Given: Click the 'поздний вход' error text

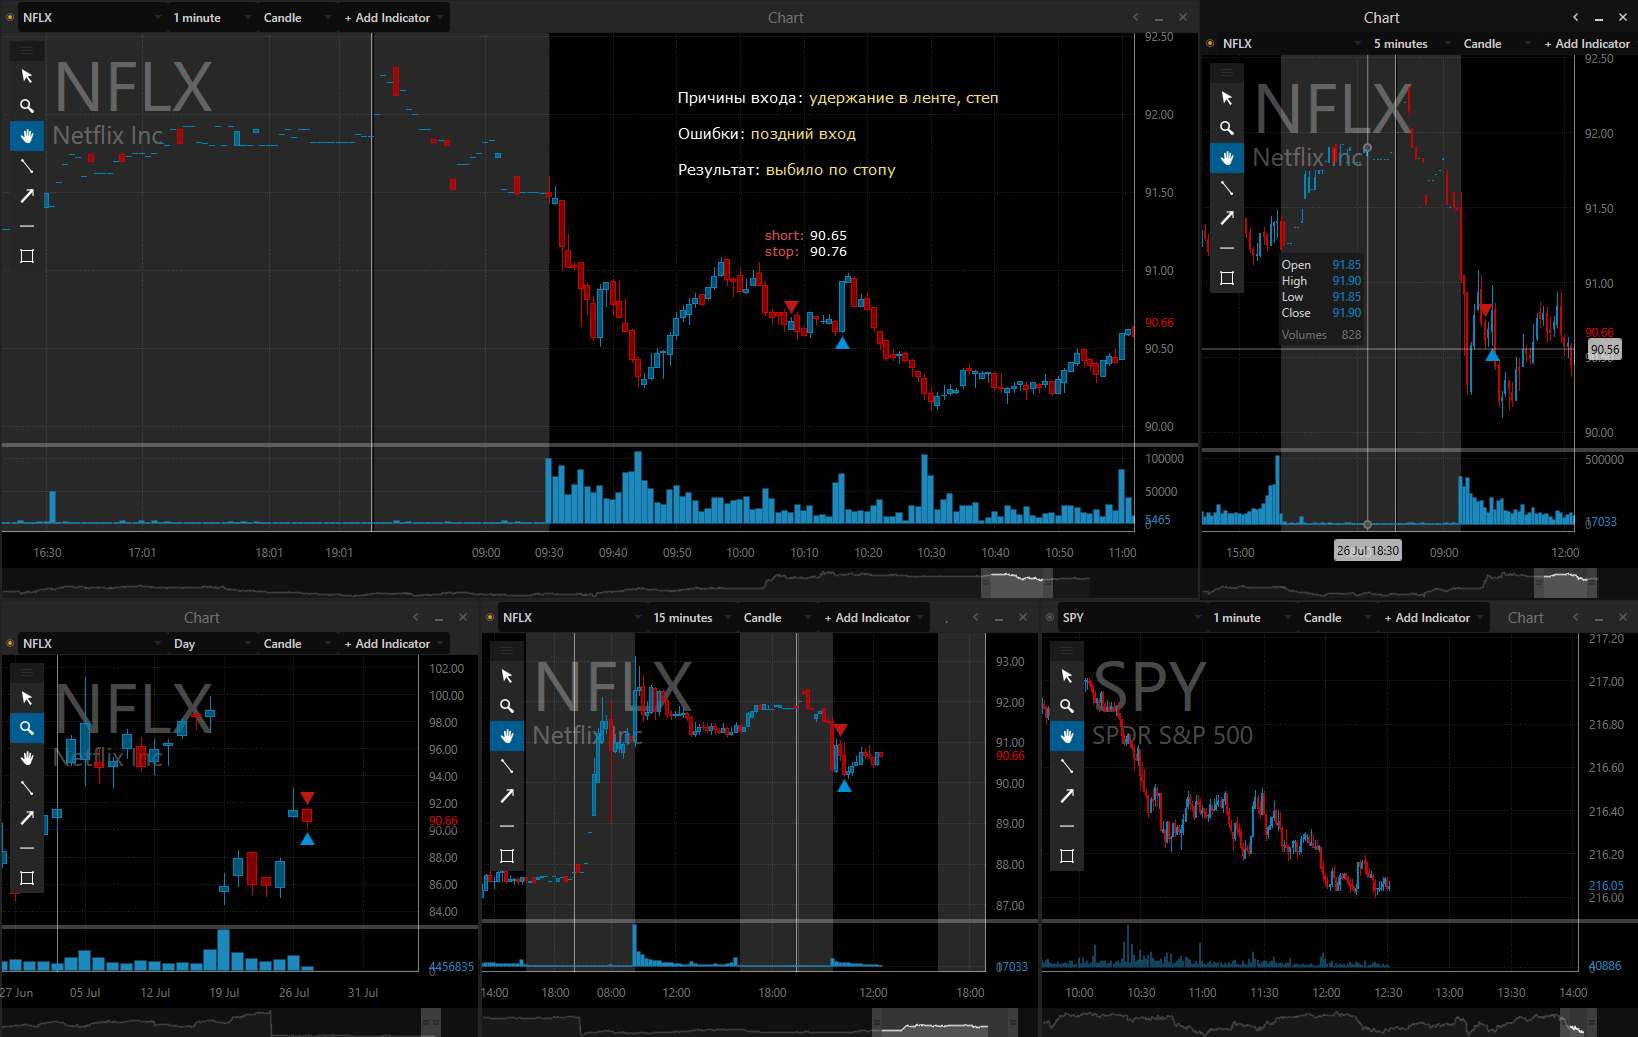Looking at the screenshot, I should (803, 134).
